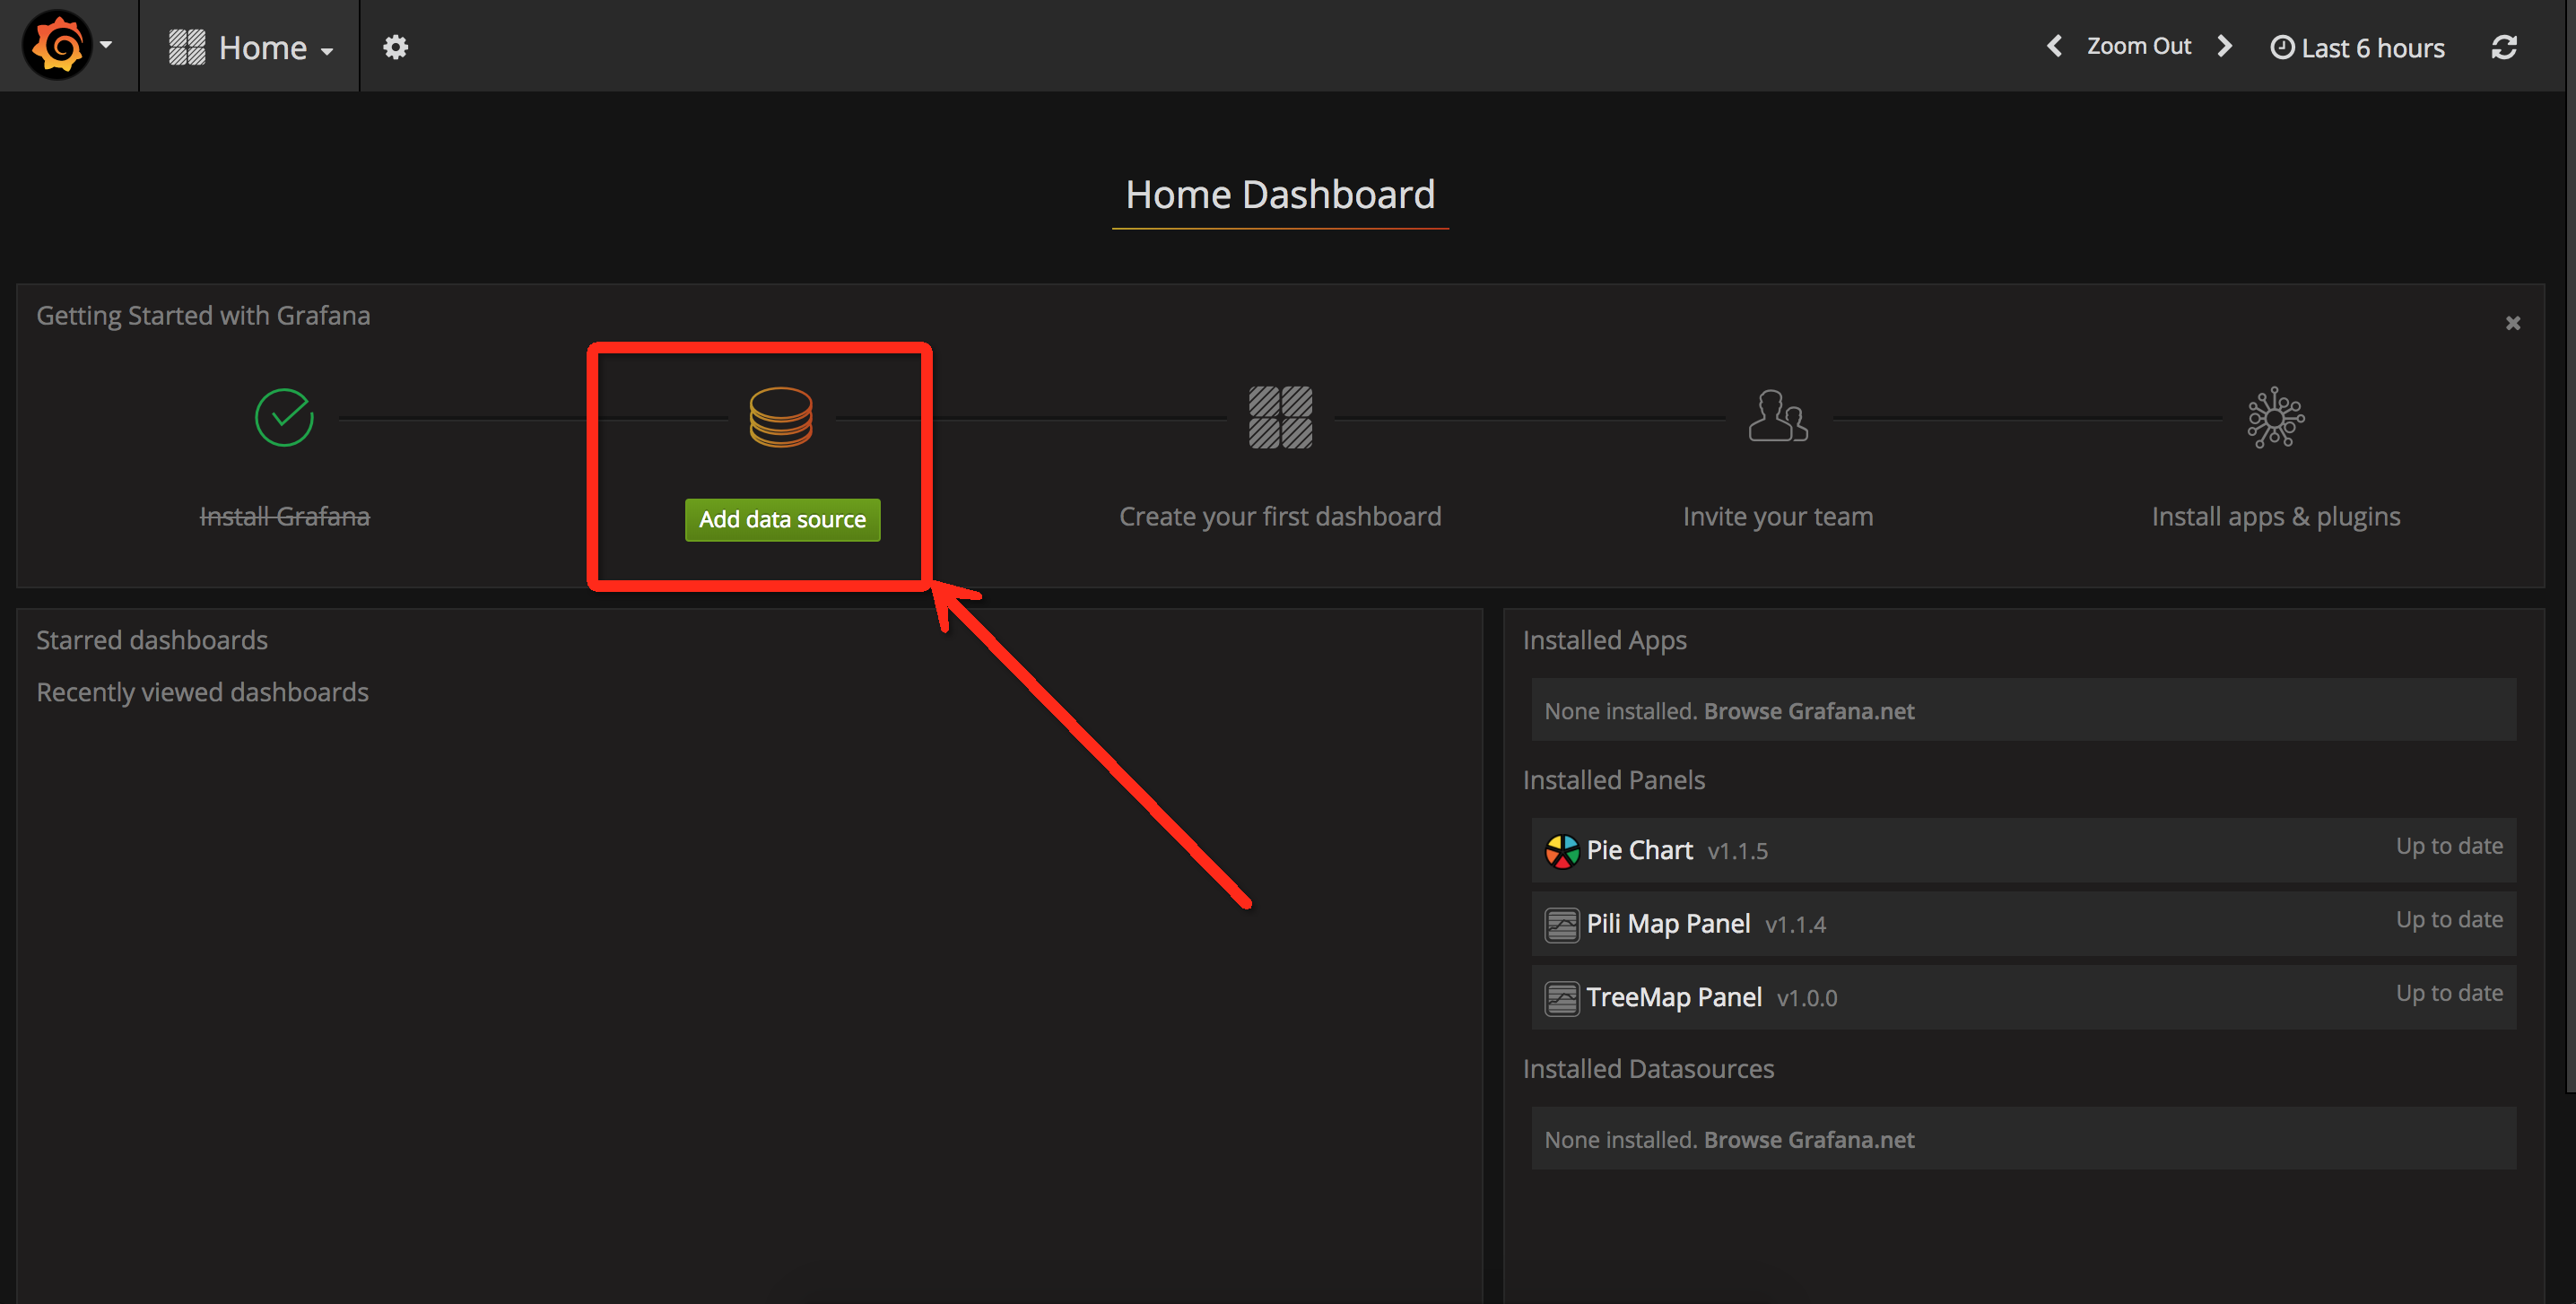This screenshot has width=2576, height=1304.
Task: Open the Pili Map Panel entry
Action: coord(2023,924)
